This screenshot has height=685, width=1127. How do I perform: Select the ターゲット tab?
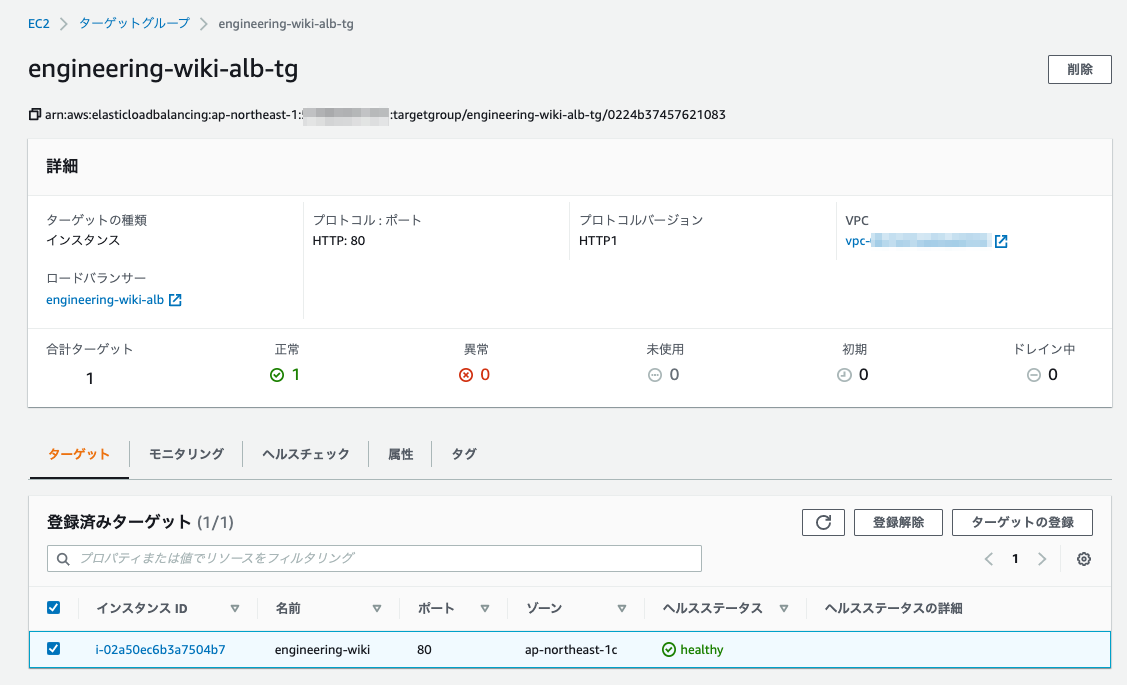(79, 454)
